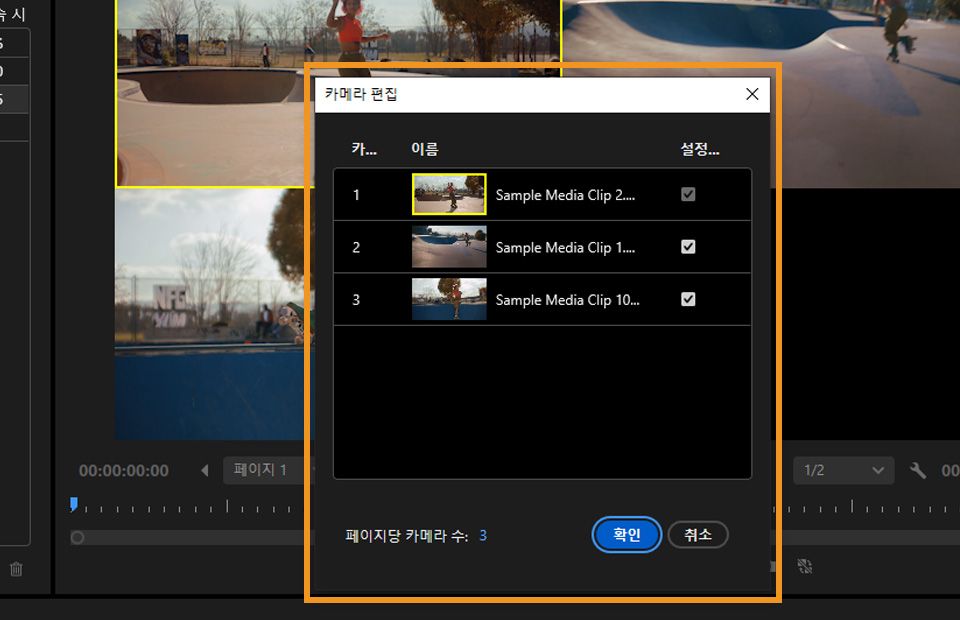Uncheck camera 3 Sample Media Clip 10 checkbox
Viewport: 960px width, 620px height.
click(x=688, y=299)
